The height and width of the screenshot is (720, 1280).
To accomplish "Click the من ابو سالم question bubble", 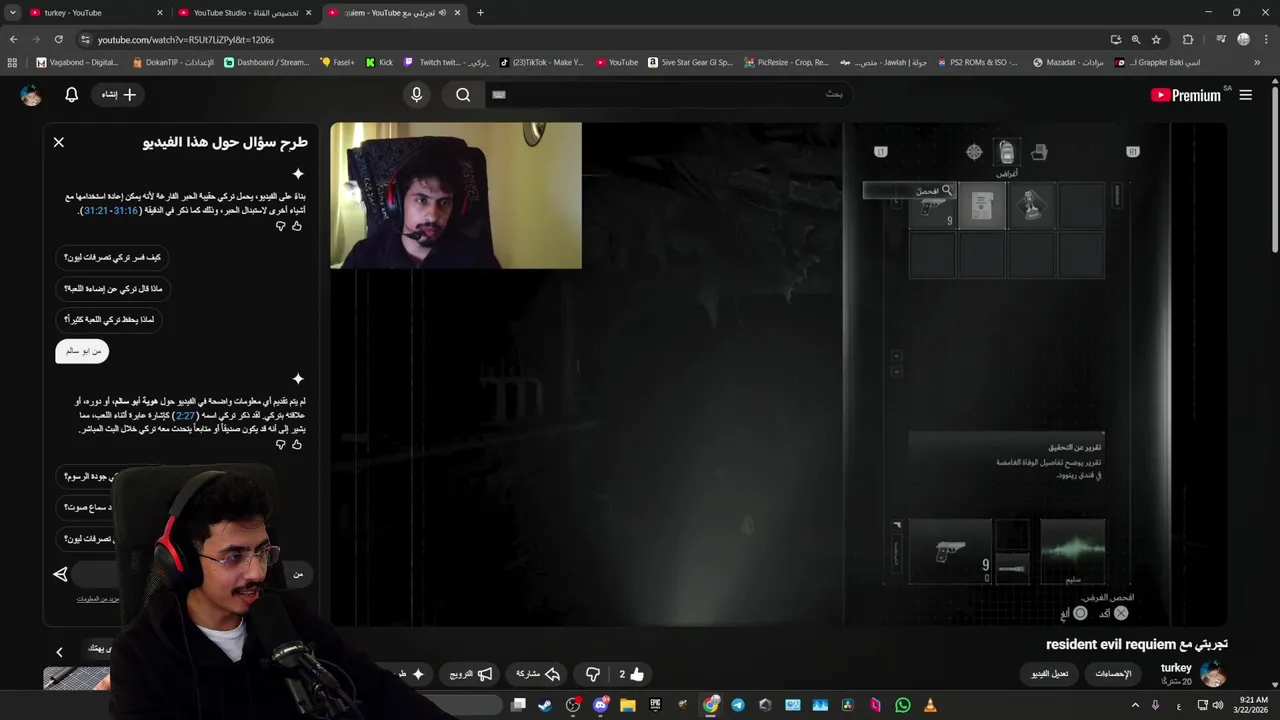I will [82, 351].
